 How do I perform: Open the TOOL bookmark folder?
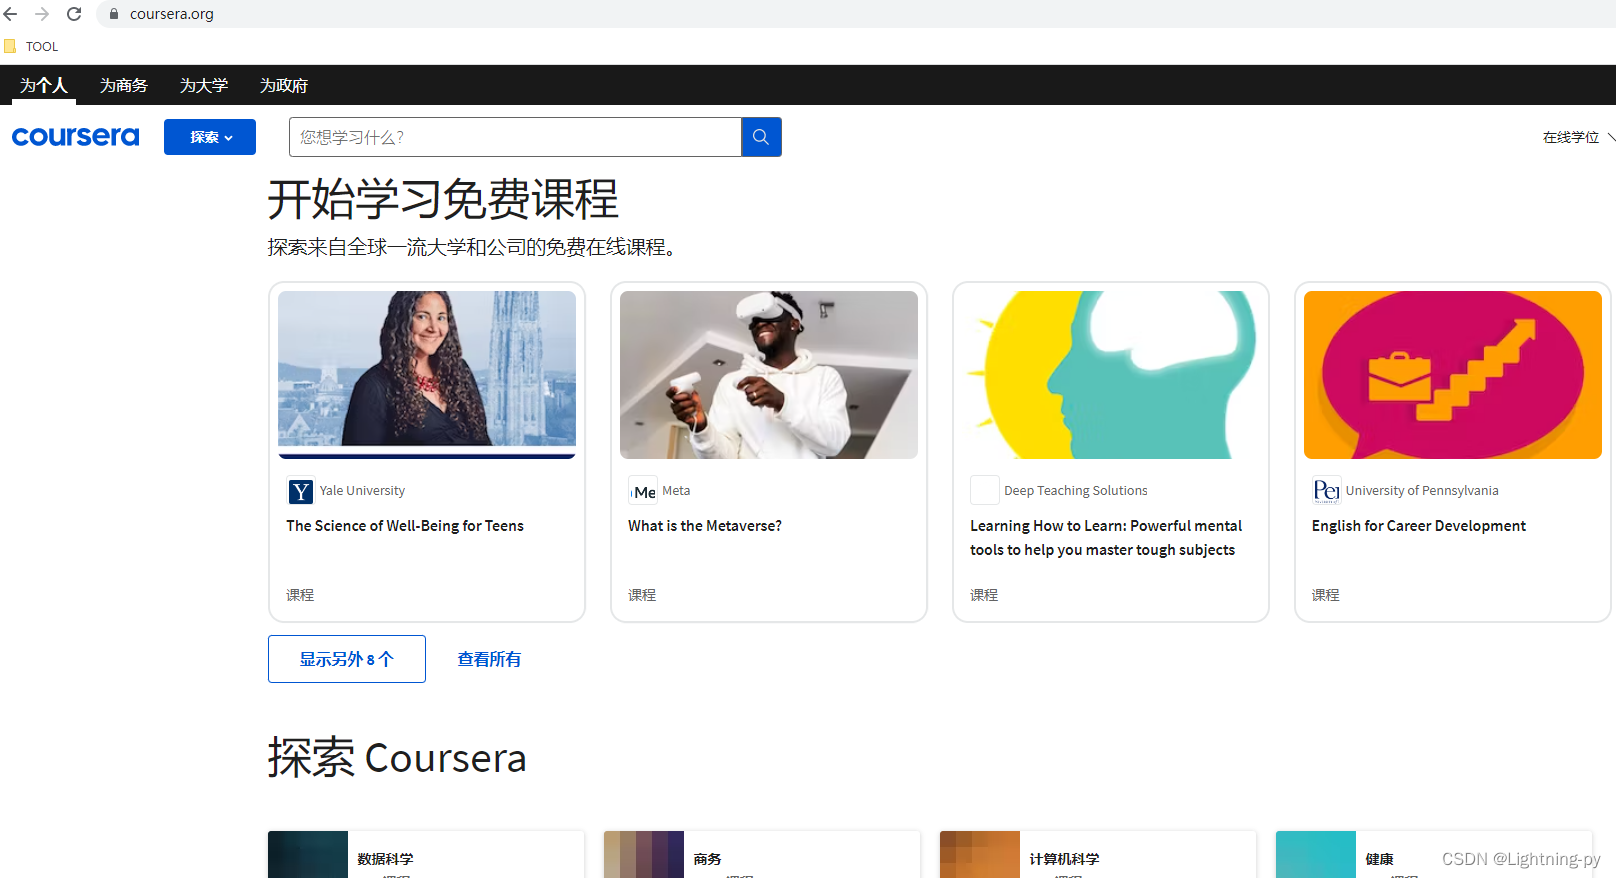click(x=31, y=46)
